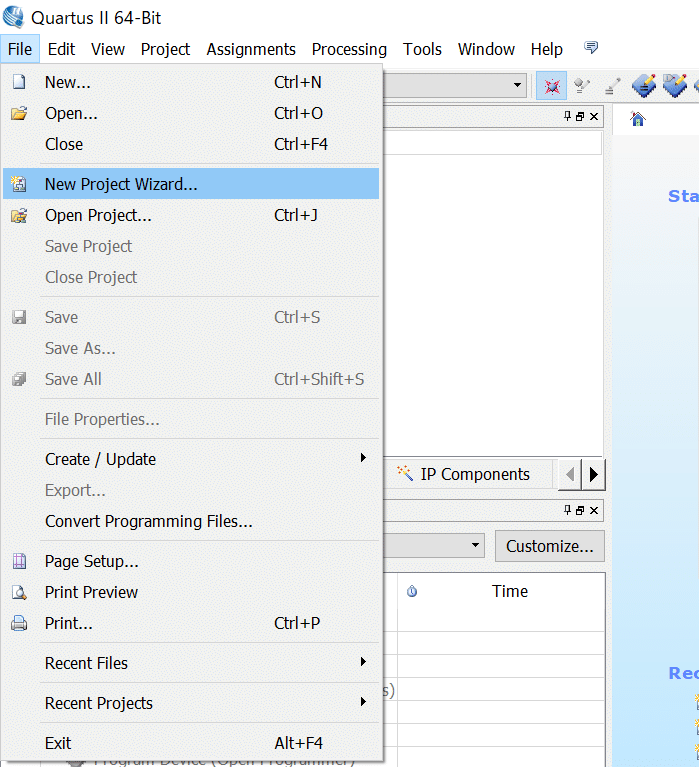
Task: Click the page grid icon beside Page Setup
Action: (x=19, y=561)
